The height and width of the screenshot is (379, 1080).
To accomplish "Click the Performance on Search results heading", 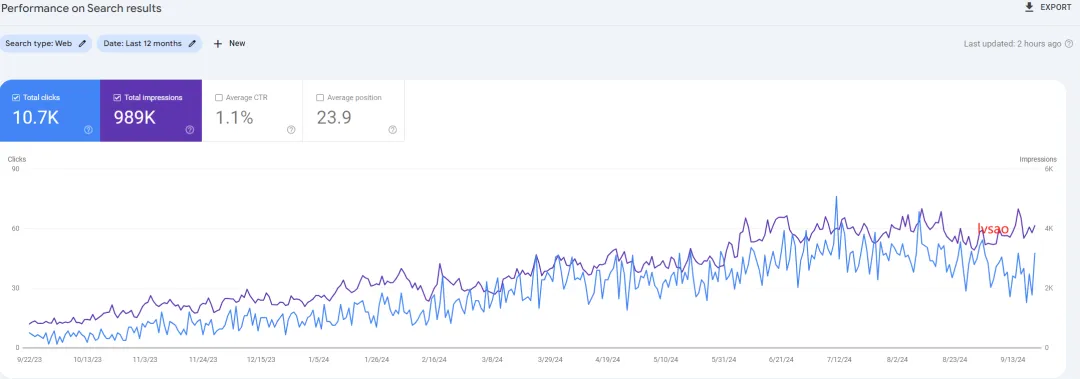I will 81,8.
